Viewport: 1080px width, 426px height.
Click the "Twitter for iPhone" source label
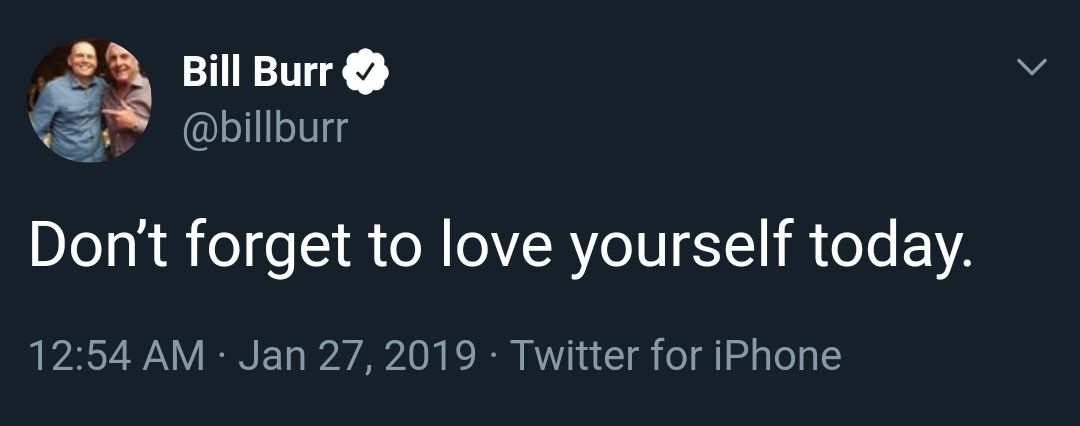coord(676,356)
